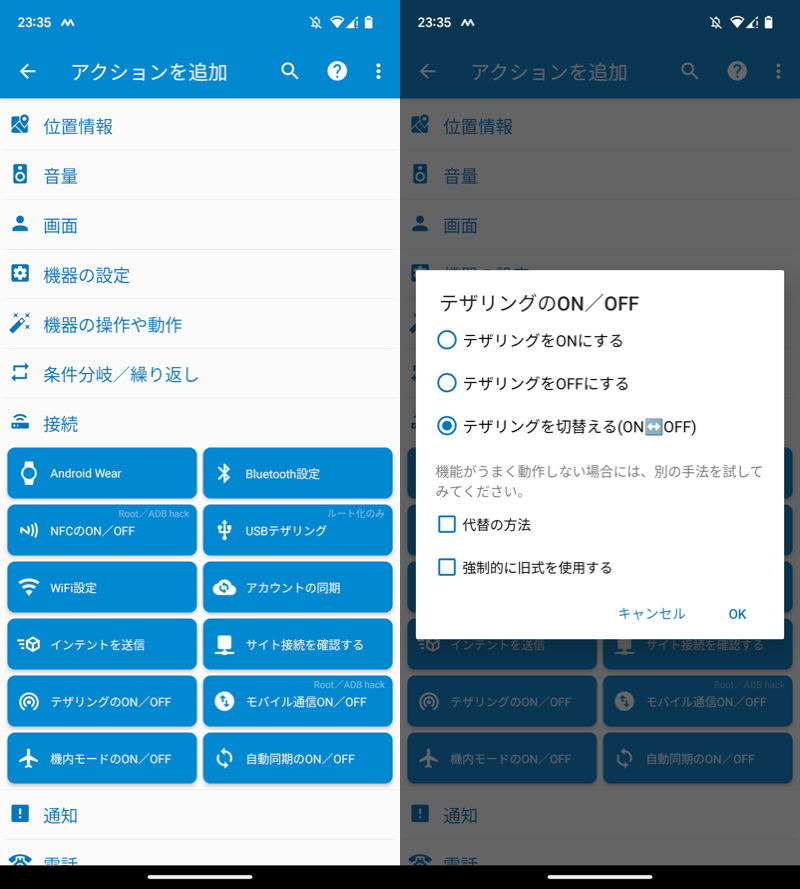The width and height of the screenshot is (800, 889).
Task: Select the bright Bluetooth設定 tile
Action: coord(297,473)
